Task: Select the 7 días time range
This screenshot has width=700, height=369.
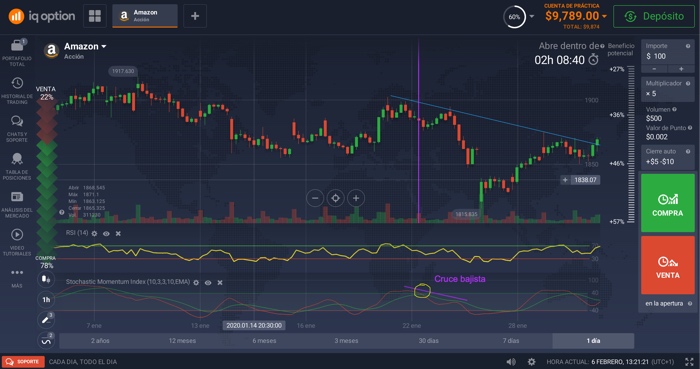Action: 511,340
